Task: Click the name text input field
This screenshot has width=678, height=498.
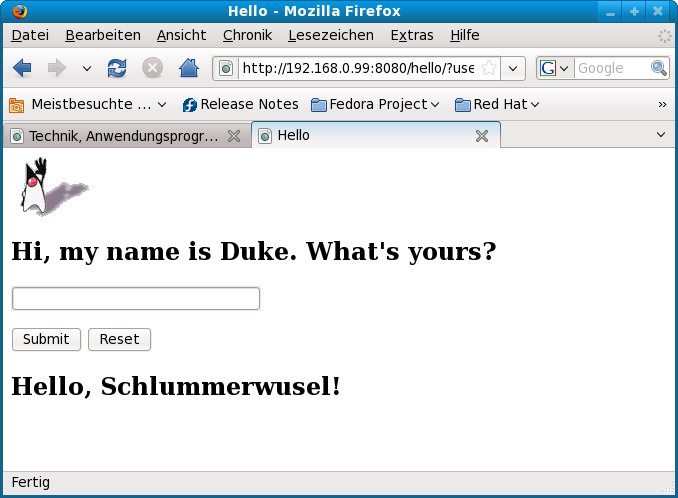Action: click(135, 299)
